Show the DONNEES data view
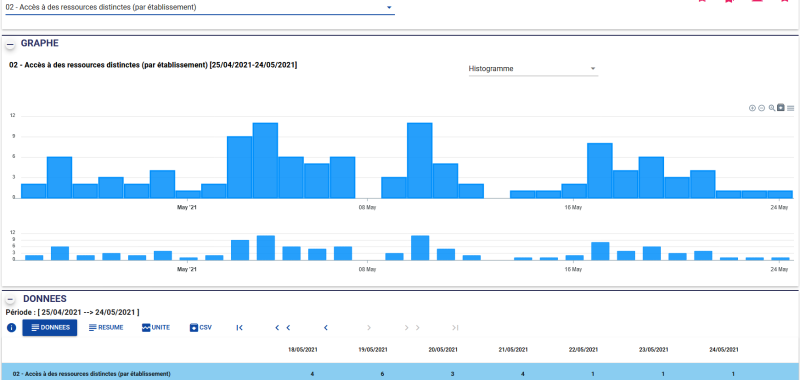This screenshot has width=800, height=380. pos(49,327)
